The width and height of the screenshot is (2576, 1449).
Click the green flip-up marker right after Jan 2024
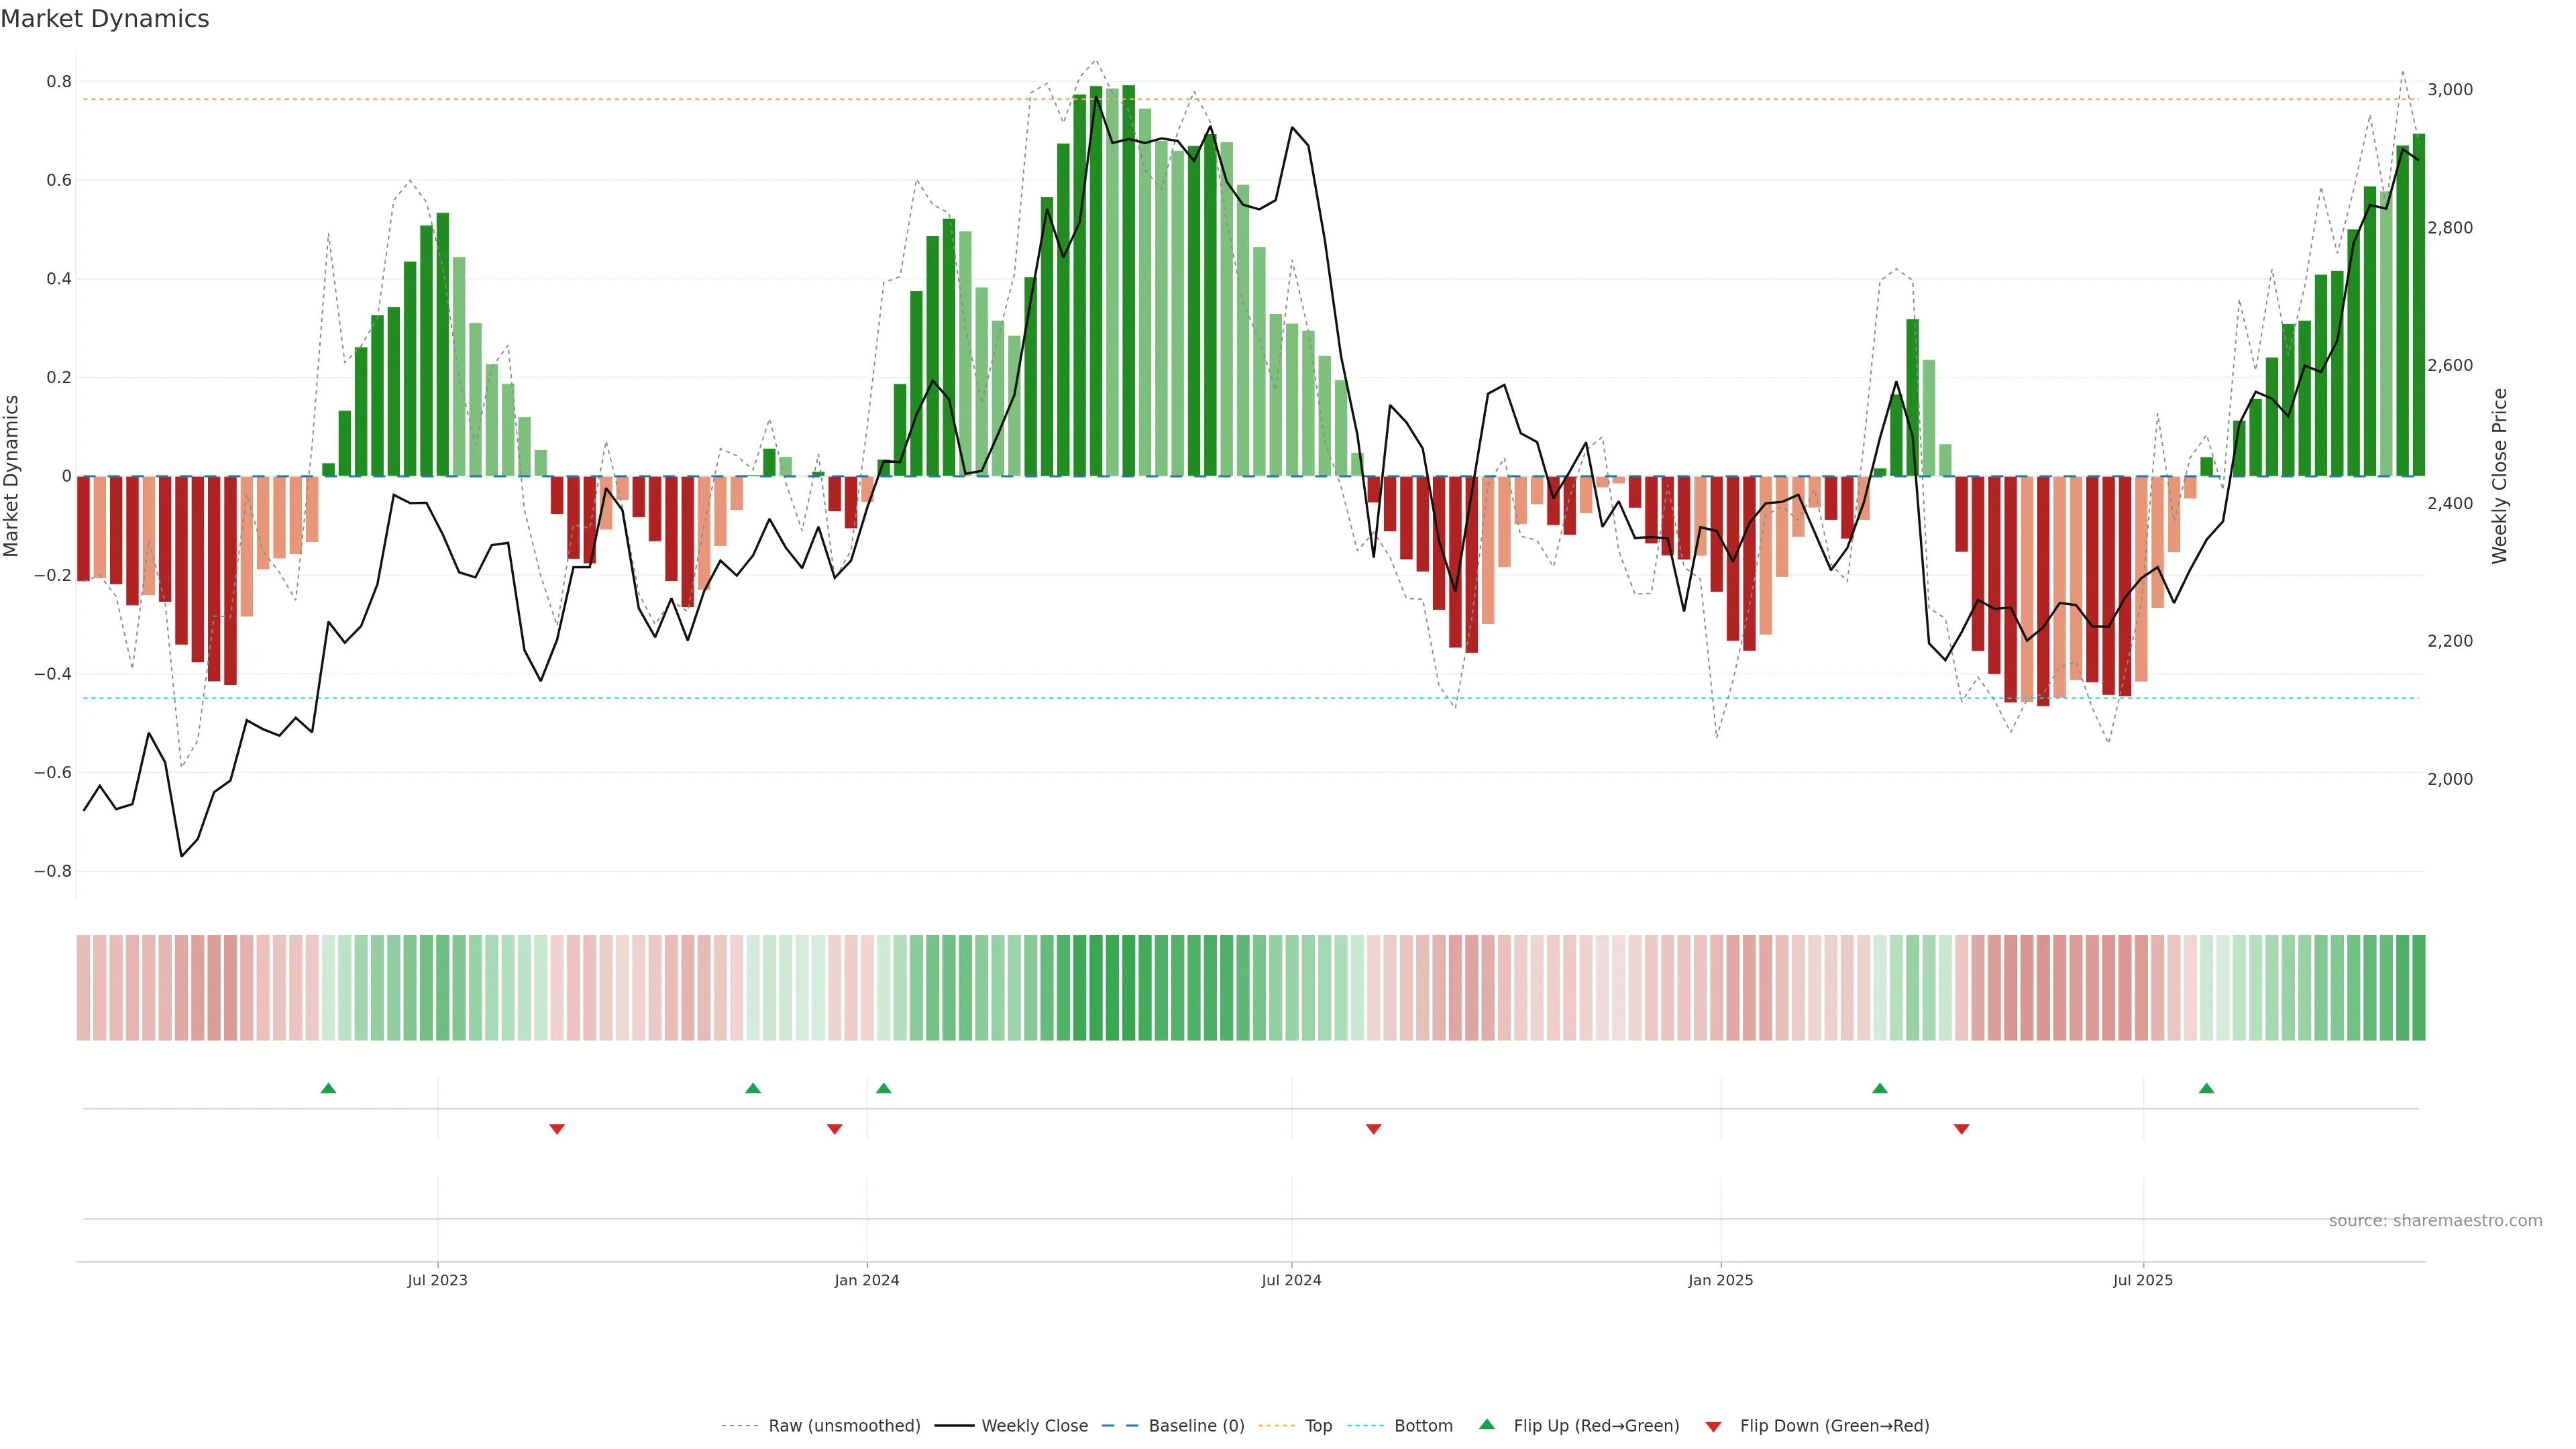click(883, 1088)
